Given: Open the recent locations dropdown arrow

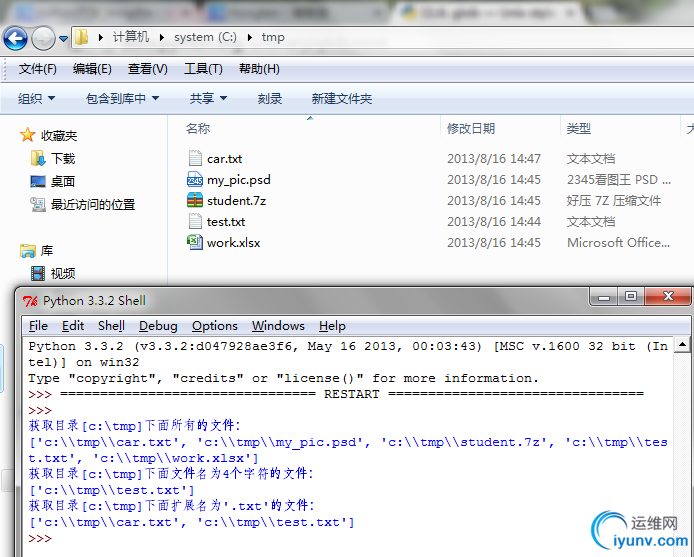Looking at the screenshot, I should pos(63,39).
